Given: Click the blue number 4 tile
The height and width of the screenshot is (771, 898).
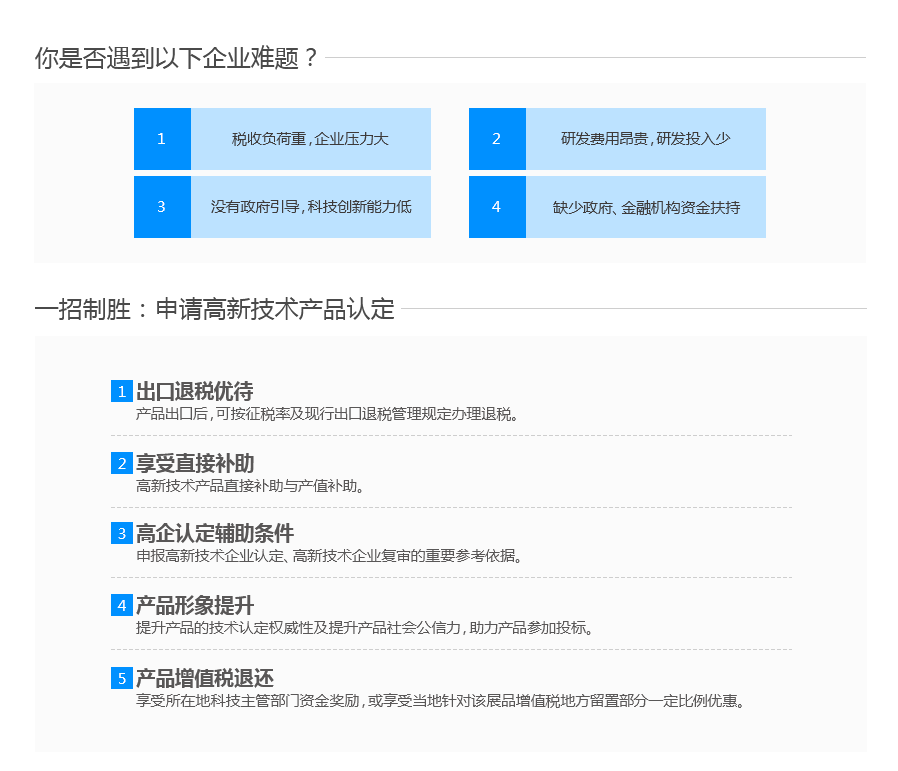Looking at the screenshot, I should click(x=497, y=207).
